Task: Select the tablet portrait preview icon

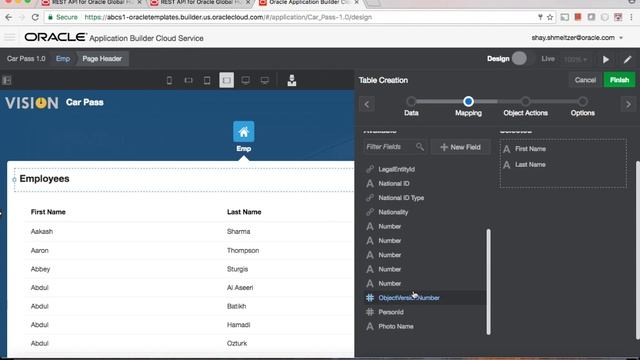Action: (207, 80)
